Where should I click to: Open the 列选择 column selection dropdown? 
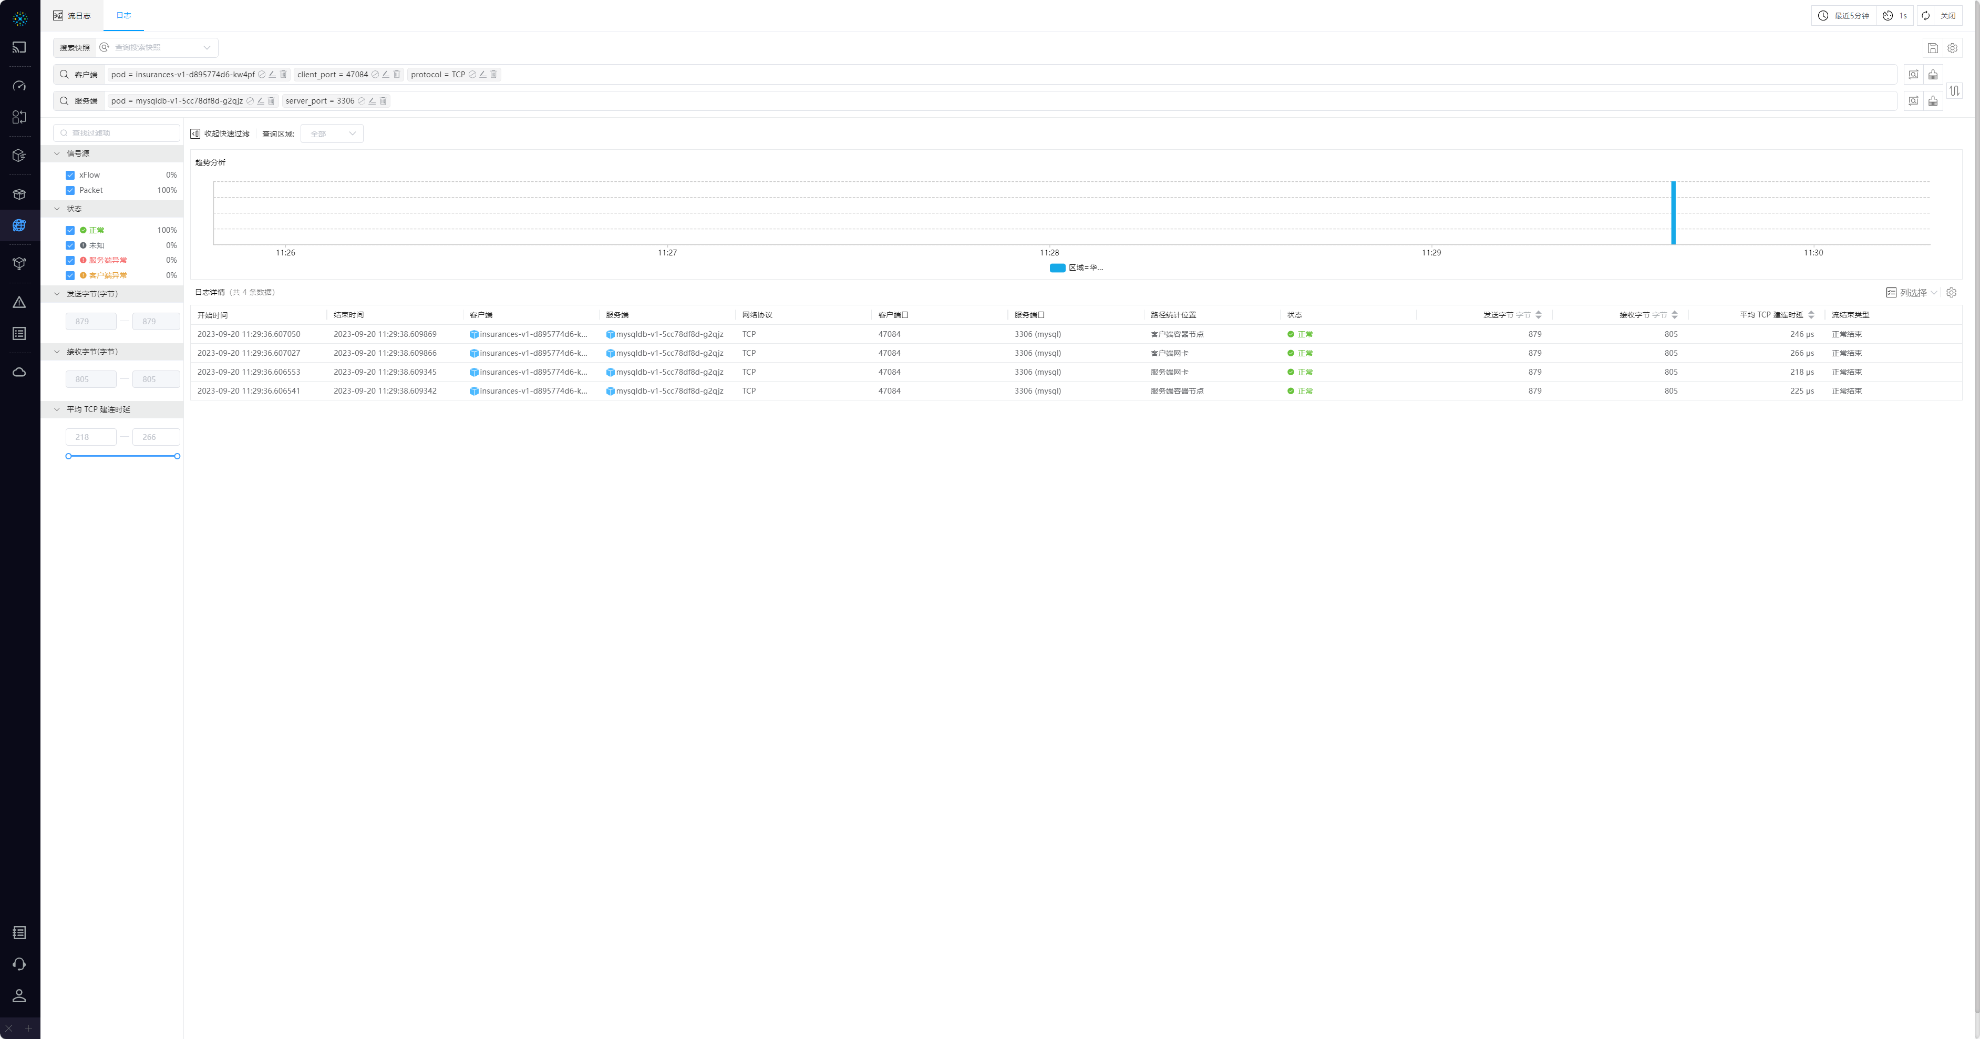pos(1911,293)
